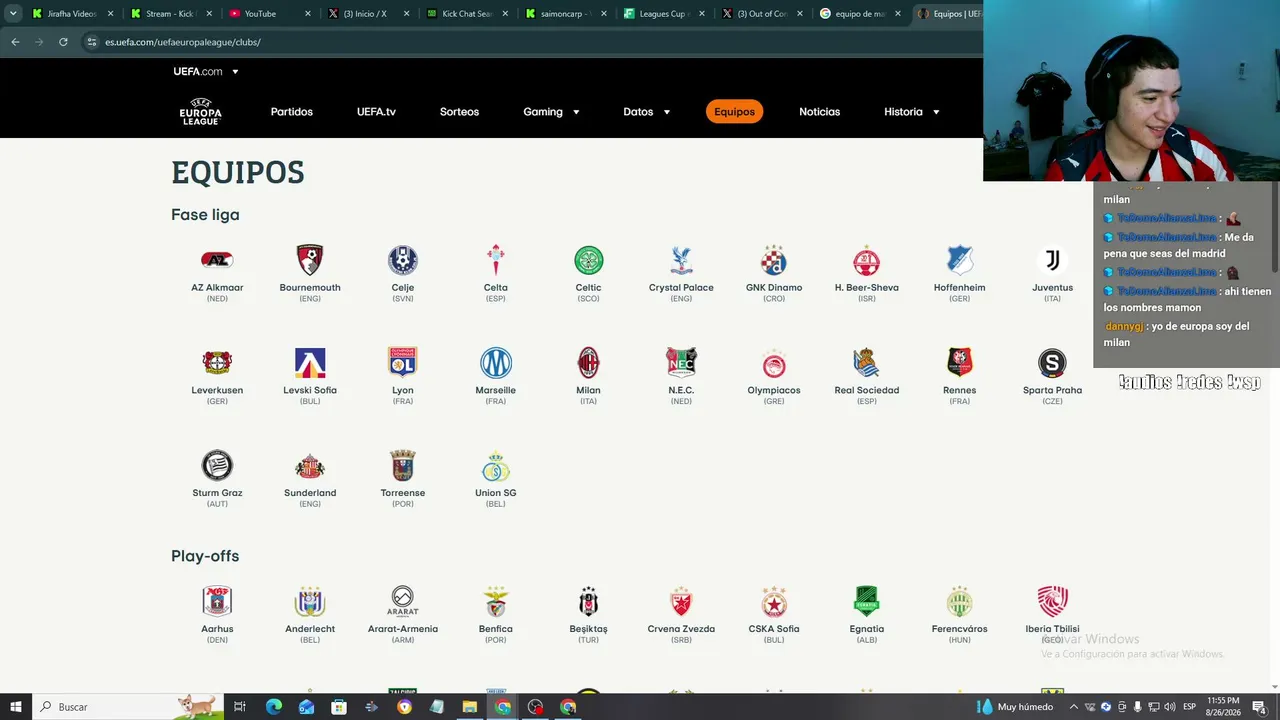
Task: Open the CSKA Sofia team link
Action: click(774, 629)
